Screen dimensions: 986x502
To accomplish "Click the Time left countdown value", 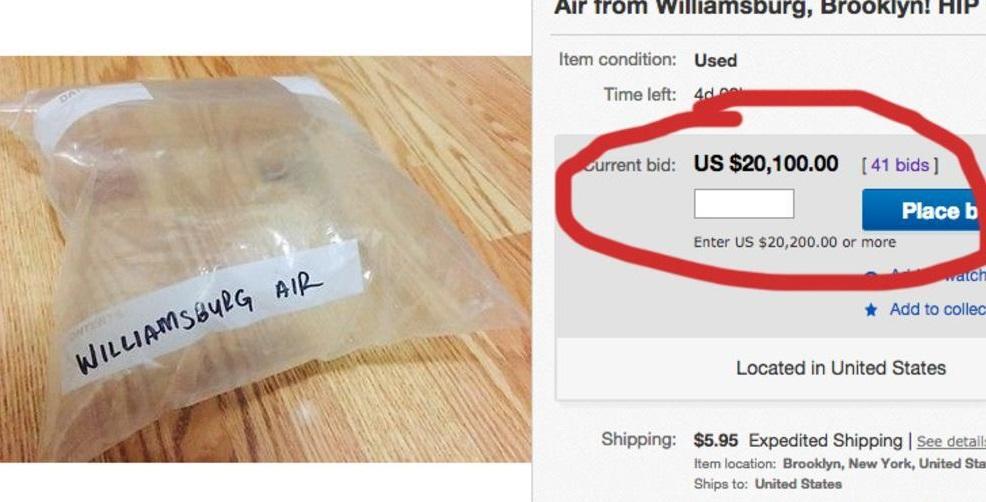I will (716, 94).
